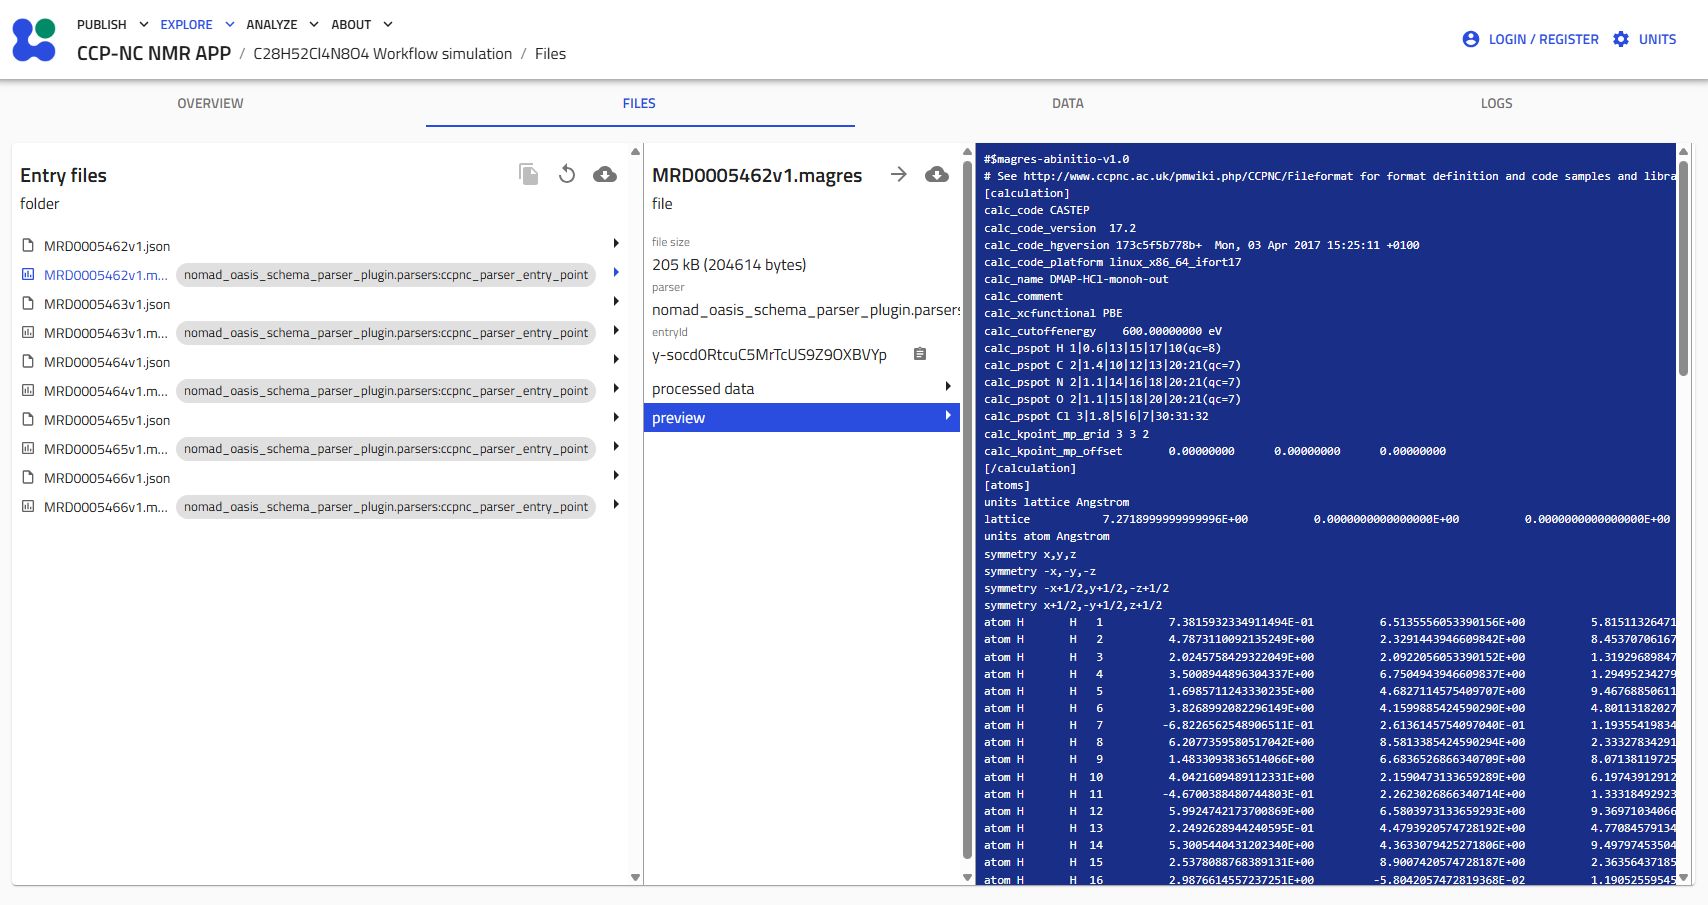Select MRD0005466v1.json in file list

point(107,478)
